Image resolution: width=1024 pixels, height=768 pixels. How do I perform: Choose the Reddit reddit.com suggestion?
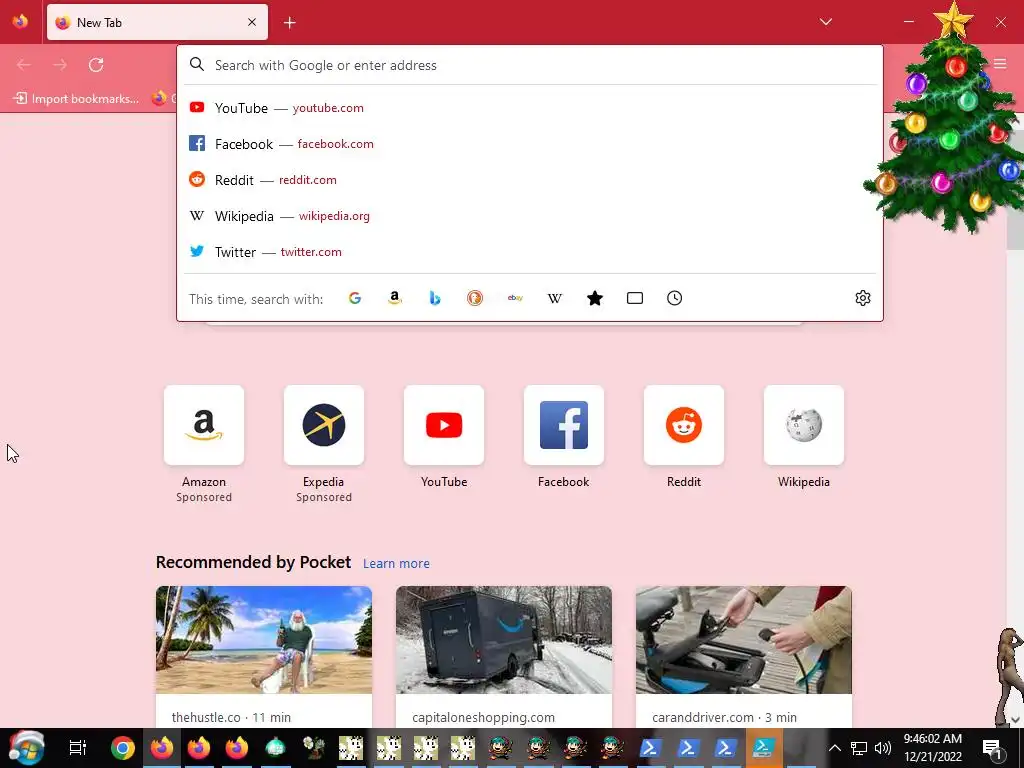pyautogui.click(x=530, y=180)
